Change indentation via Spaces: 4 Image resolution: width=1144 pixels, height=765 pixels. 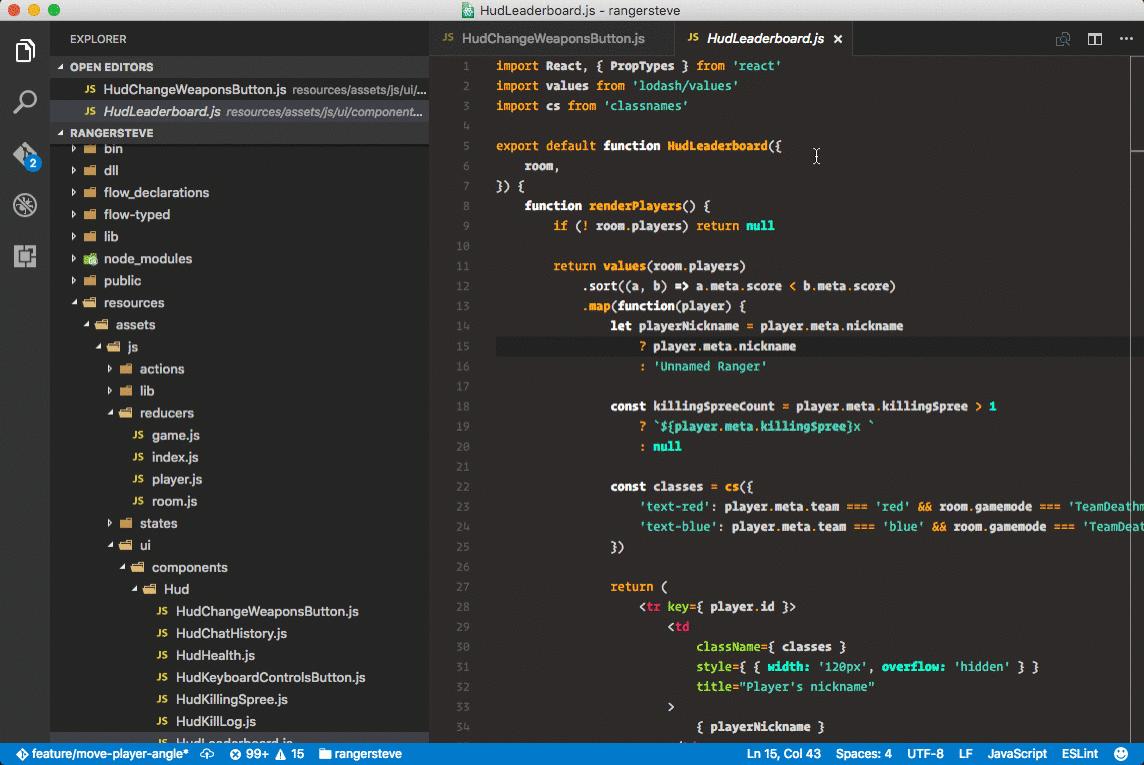pyautogui.click(x=864, y=753)
